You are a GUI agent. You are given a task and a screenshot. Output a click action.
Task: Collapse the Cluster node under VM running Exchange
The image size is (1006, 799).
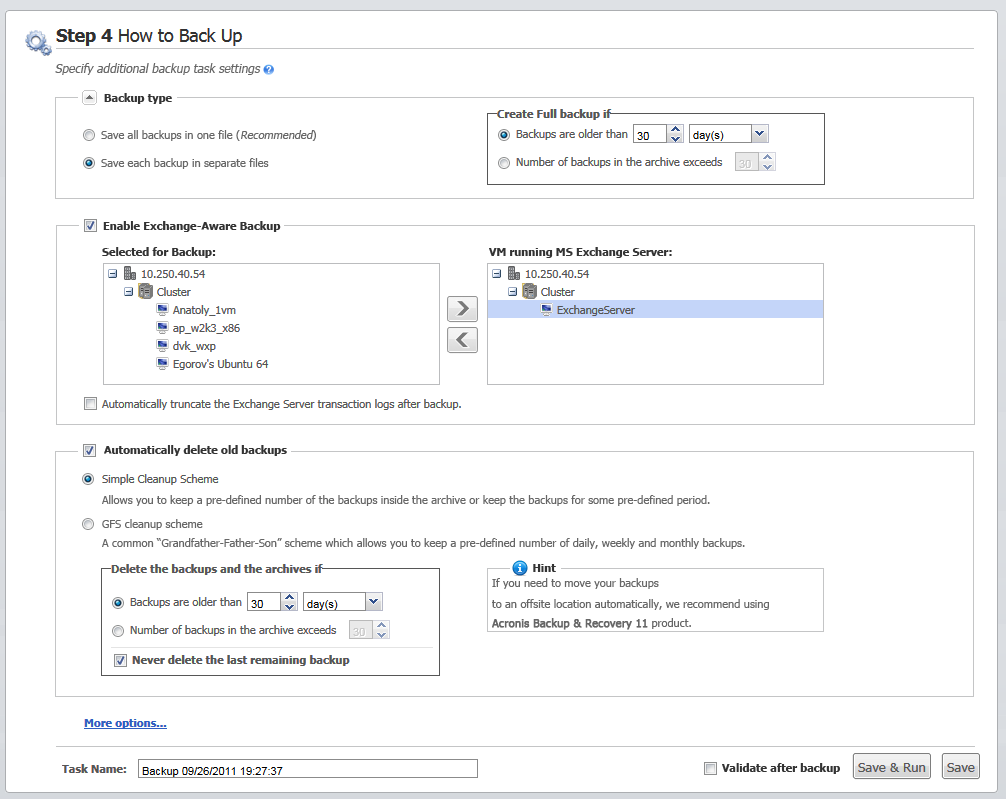[513, 292]
